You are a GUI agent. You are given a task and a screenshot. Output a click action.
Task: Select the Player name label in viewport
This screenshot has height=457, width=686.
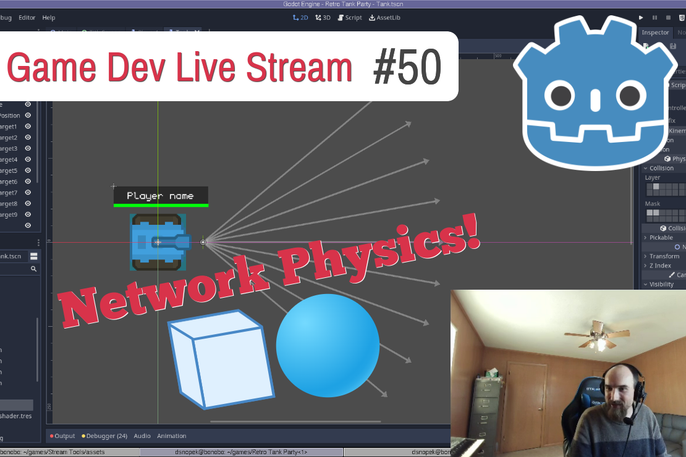point(160,195)
